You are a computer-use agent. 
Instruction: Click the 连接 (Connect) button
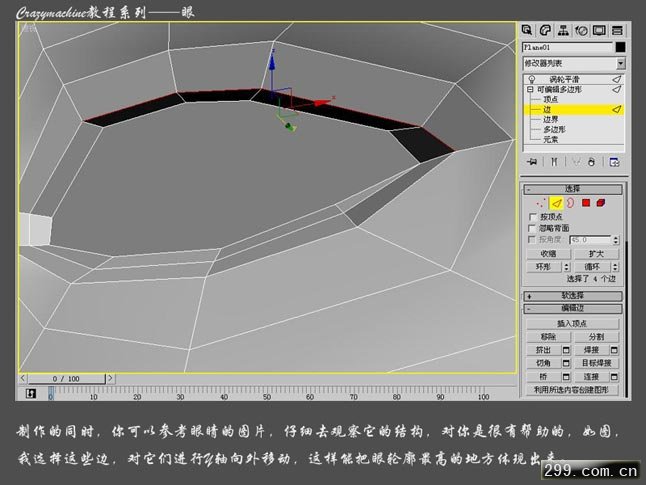click(x=592, y=377)
